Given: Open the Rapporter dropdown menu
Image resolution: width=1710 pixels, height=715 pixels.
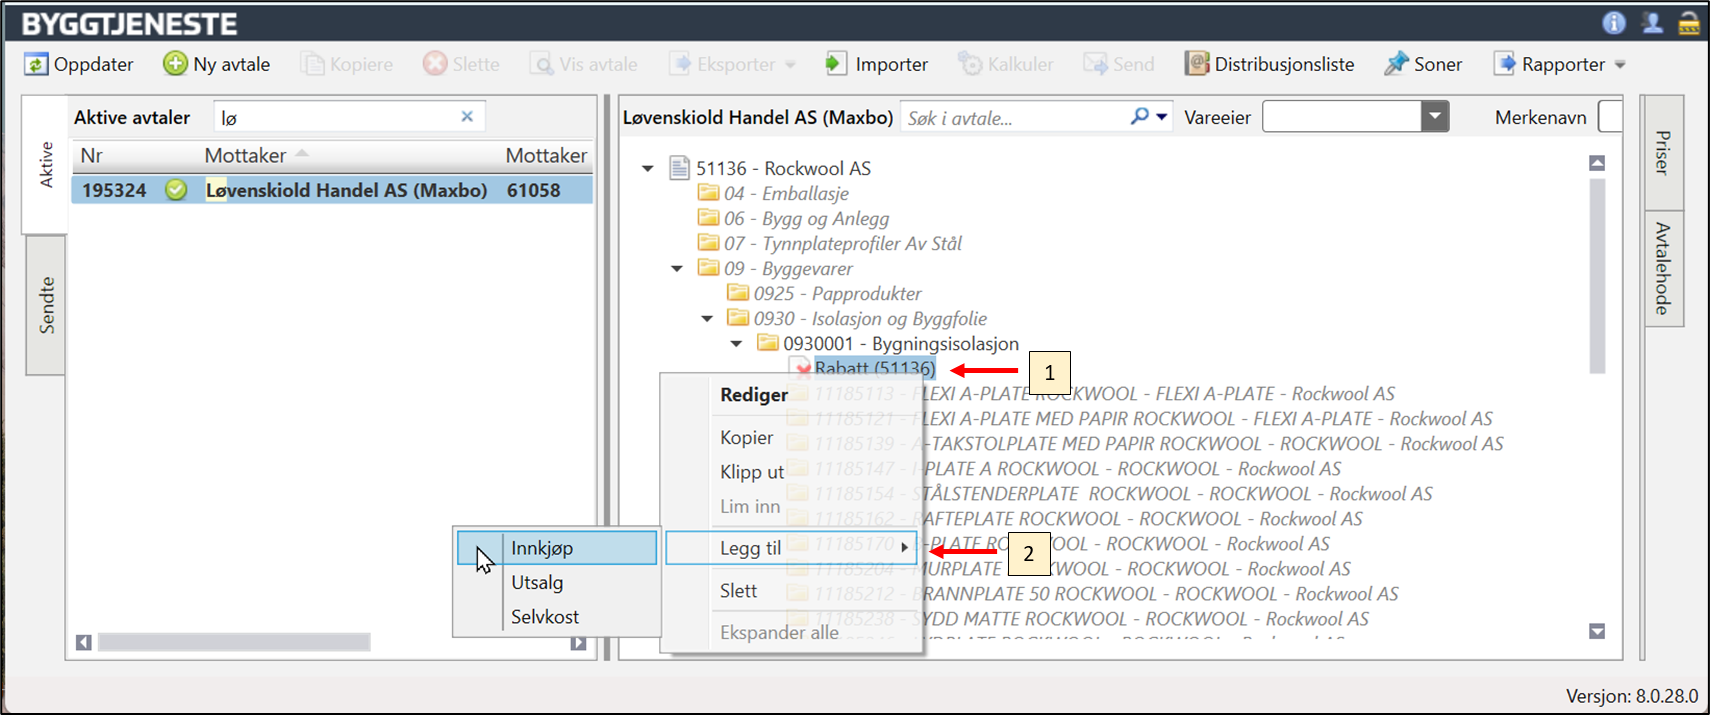Looking at the screenshot, I should [1620, 65].
